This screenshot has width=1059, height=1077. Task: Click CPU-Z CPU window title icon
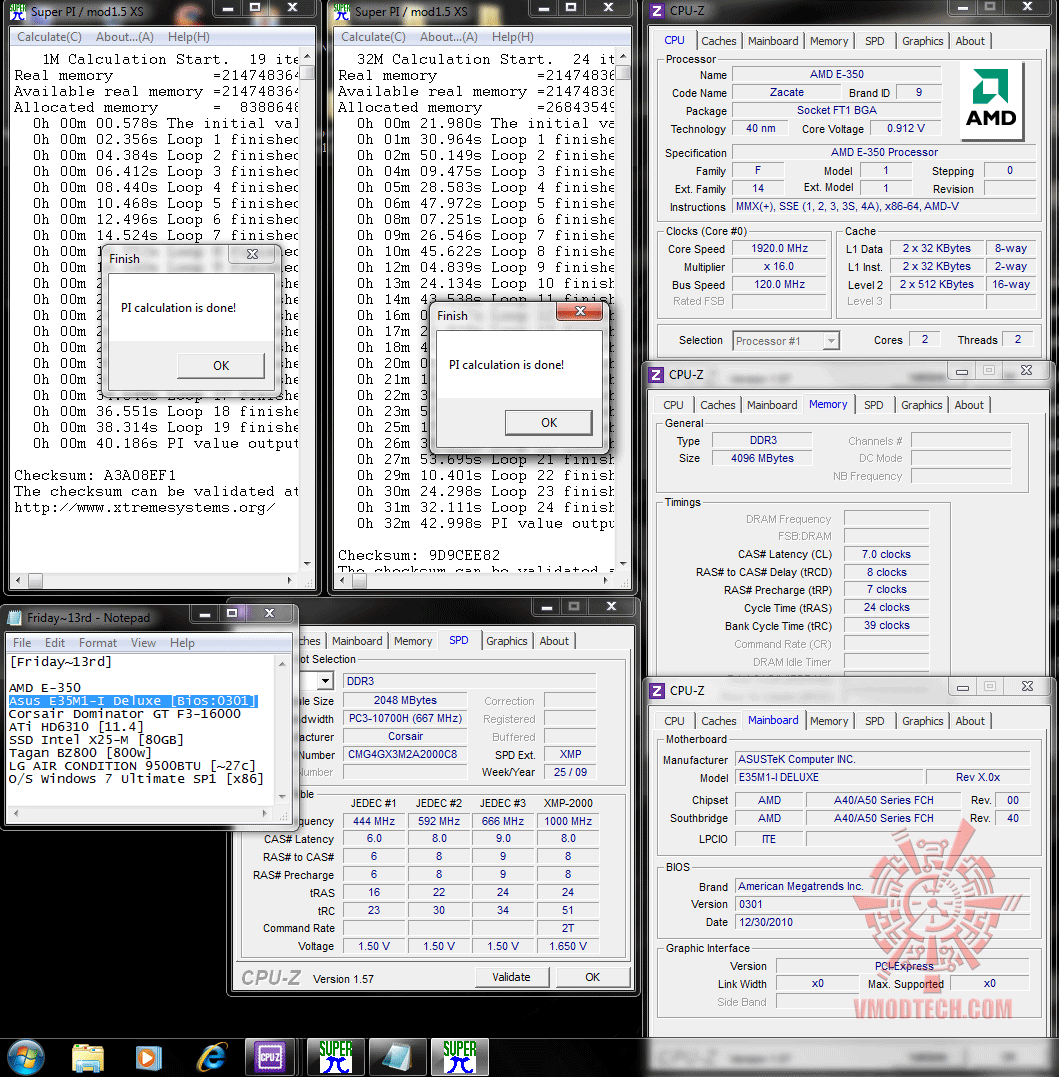(x=657, y=11)
